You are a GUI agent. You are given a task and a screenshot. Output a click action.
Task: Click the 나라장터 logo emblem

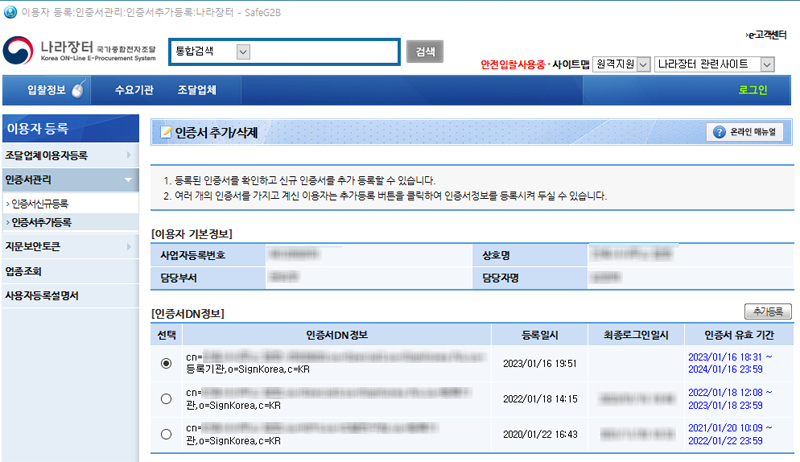tap(18, 50)
